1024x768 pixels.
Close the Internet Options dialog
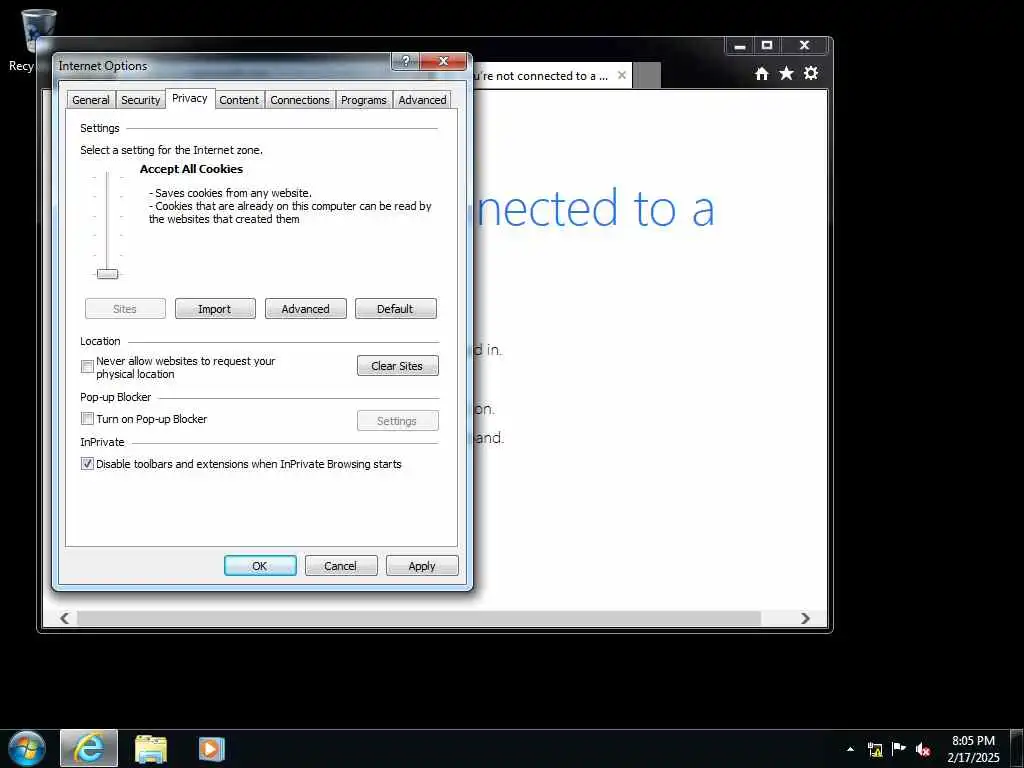tap(443, 61)
